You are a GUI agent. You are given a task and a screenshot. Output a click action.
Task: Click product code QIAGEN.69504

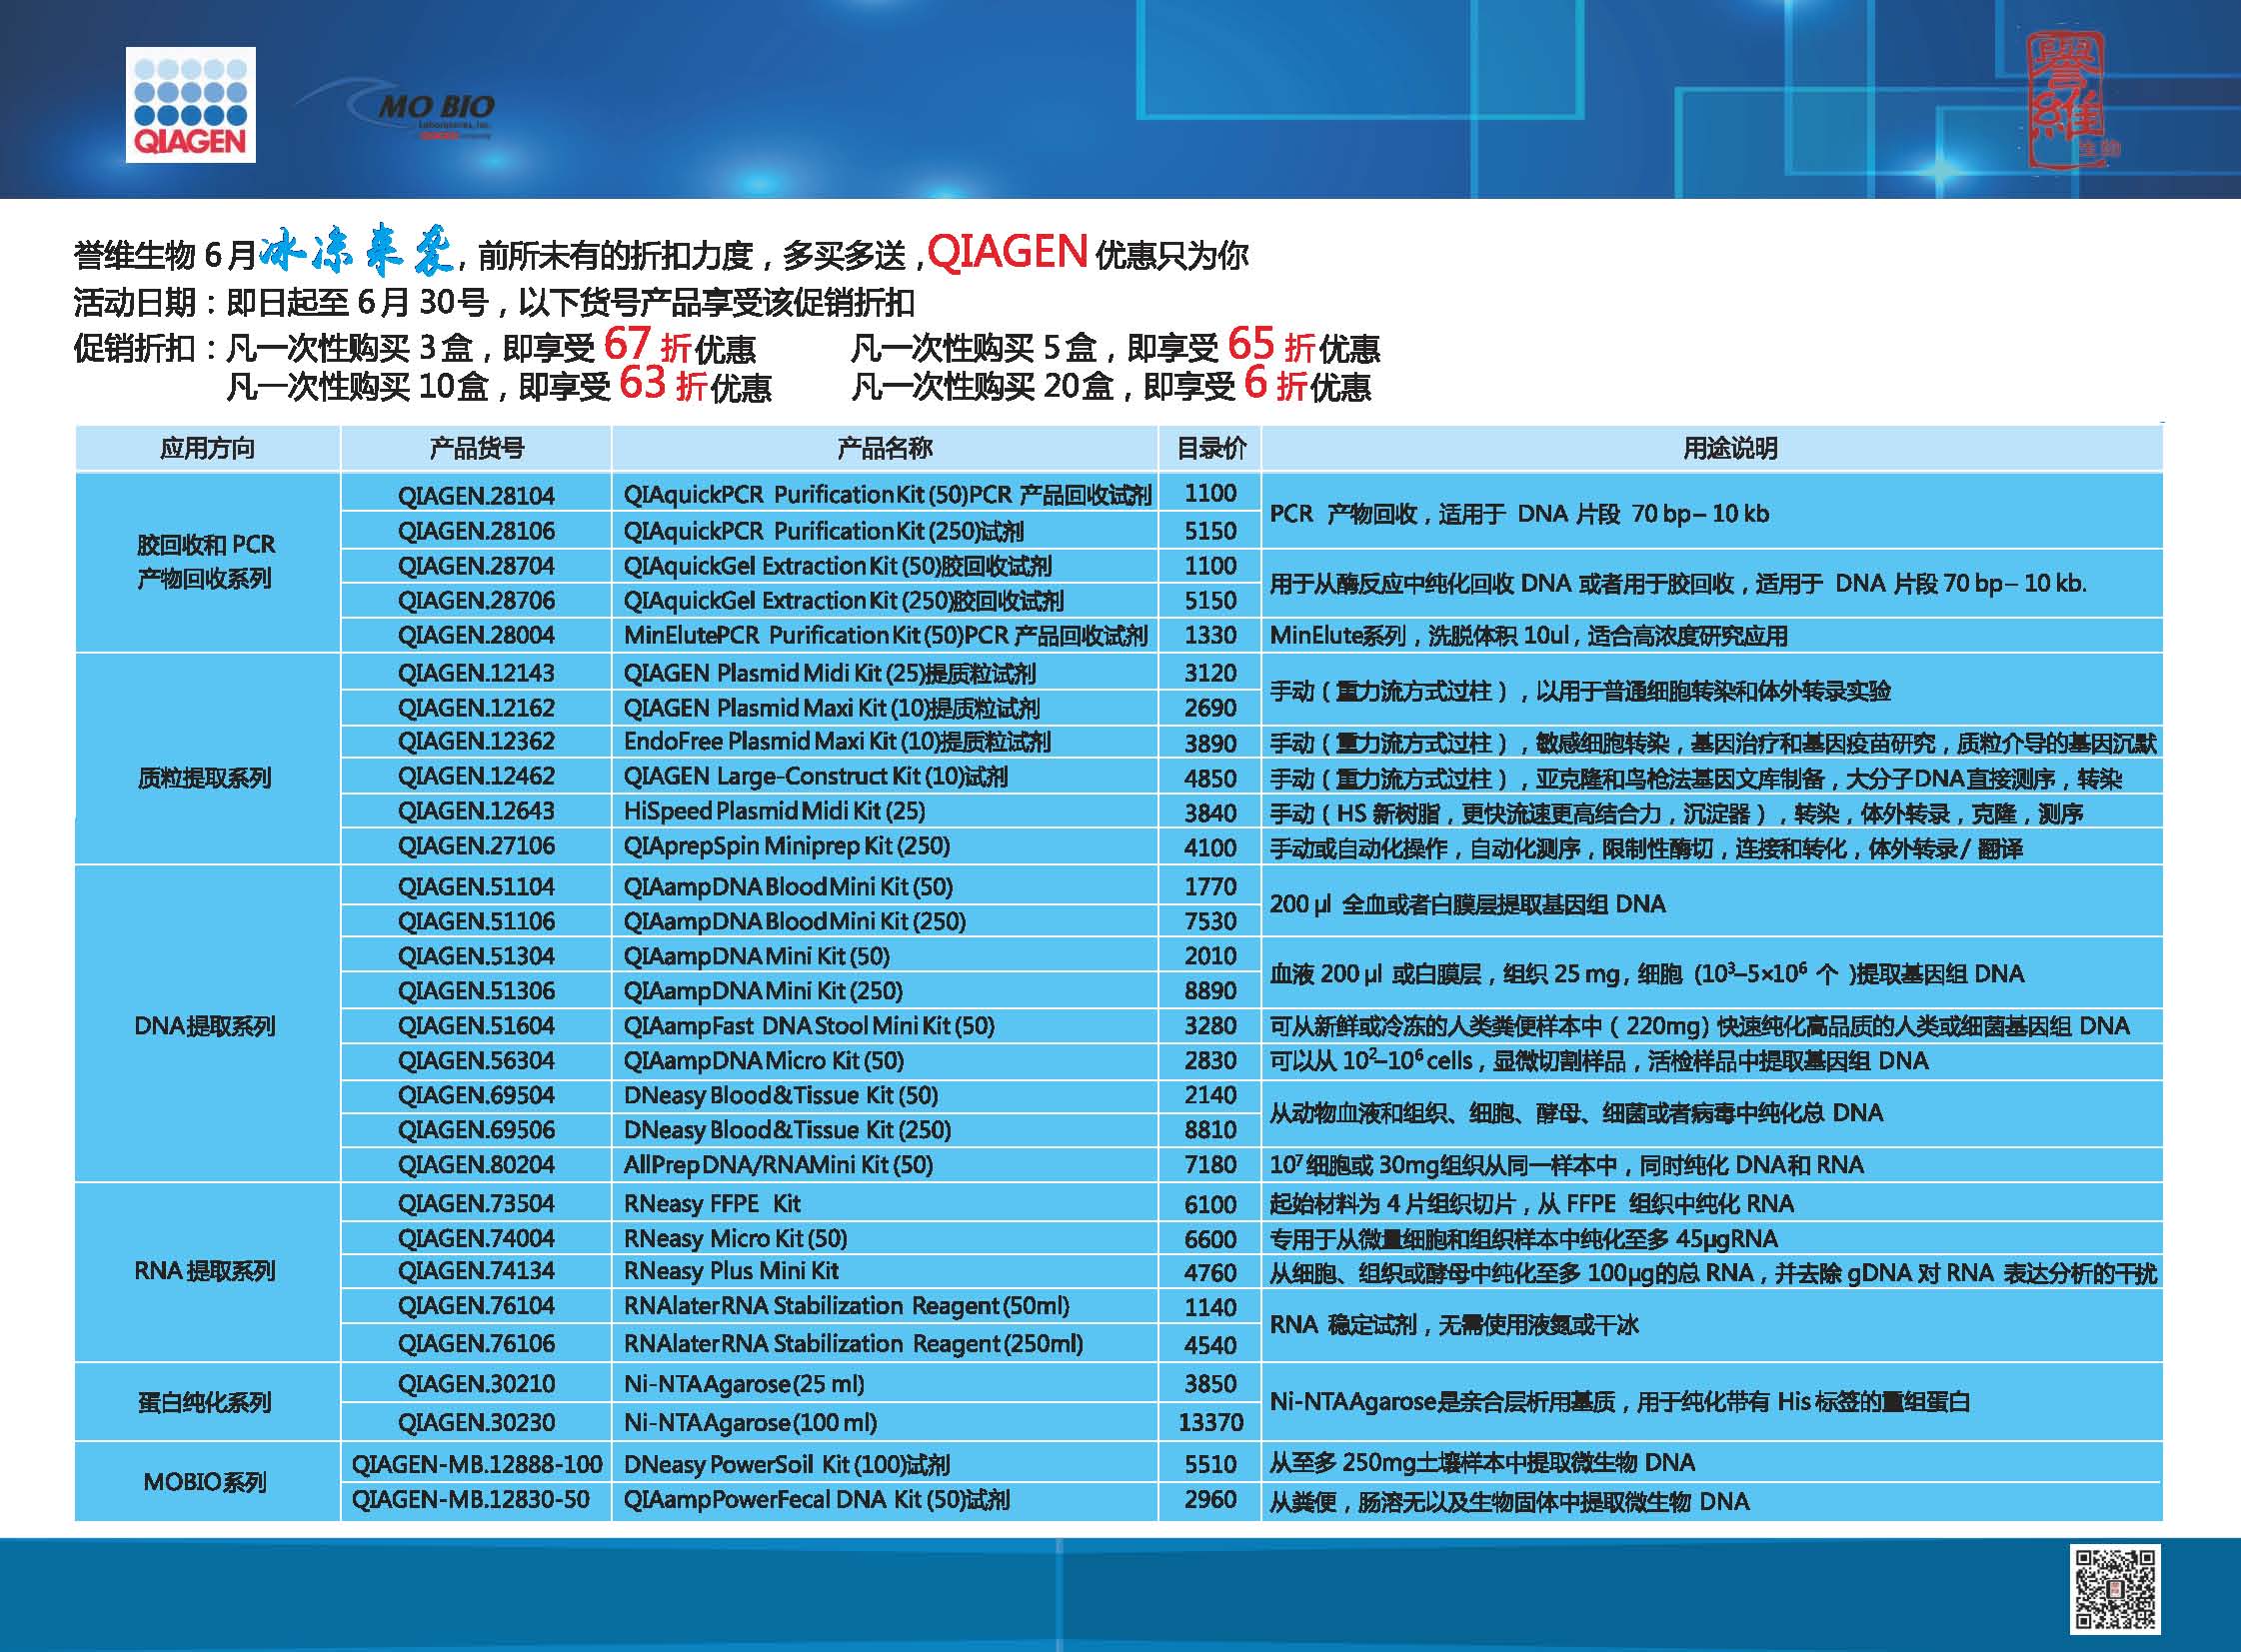(476, 1095)
